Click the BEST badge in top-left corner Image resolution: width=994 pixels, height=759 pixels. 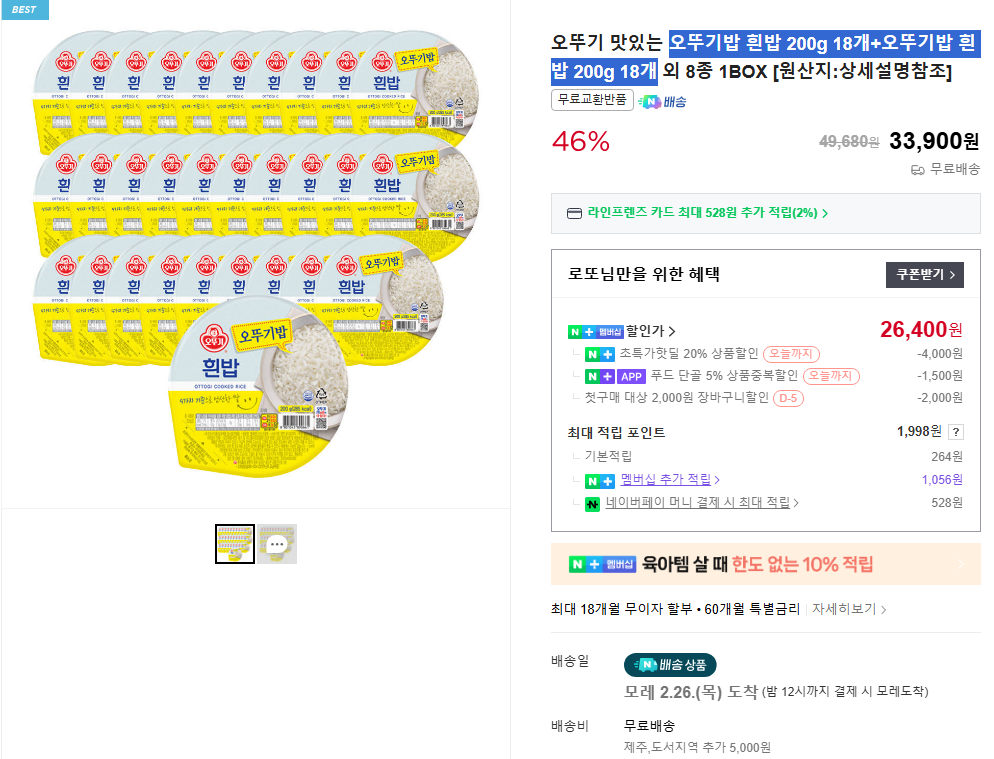click(x=24, y=10)
